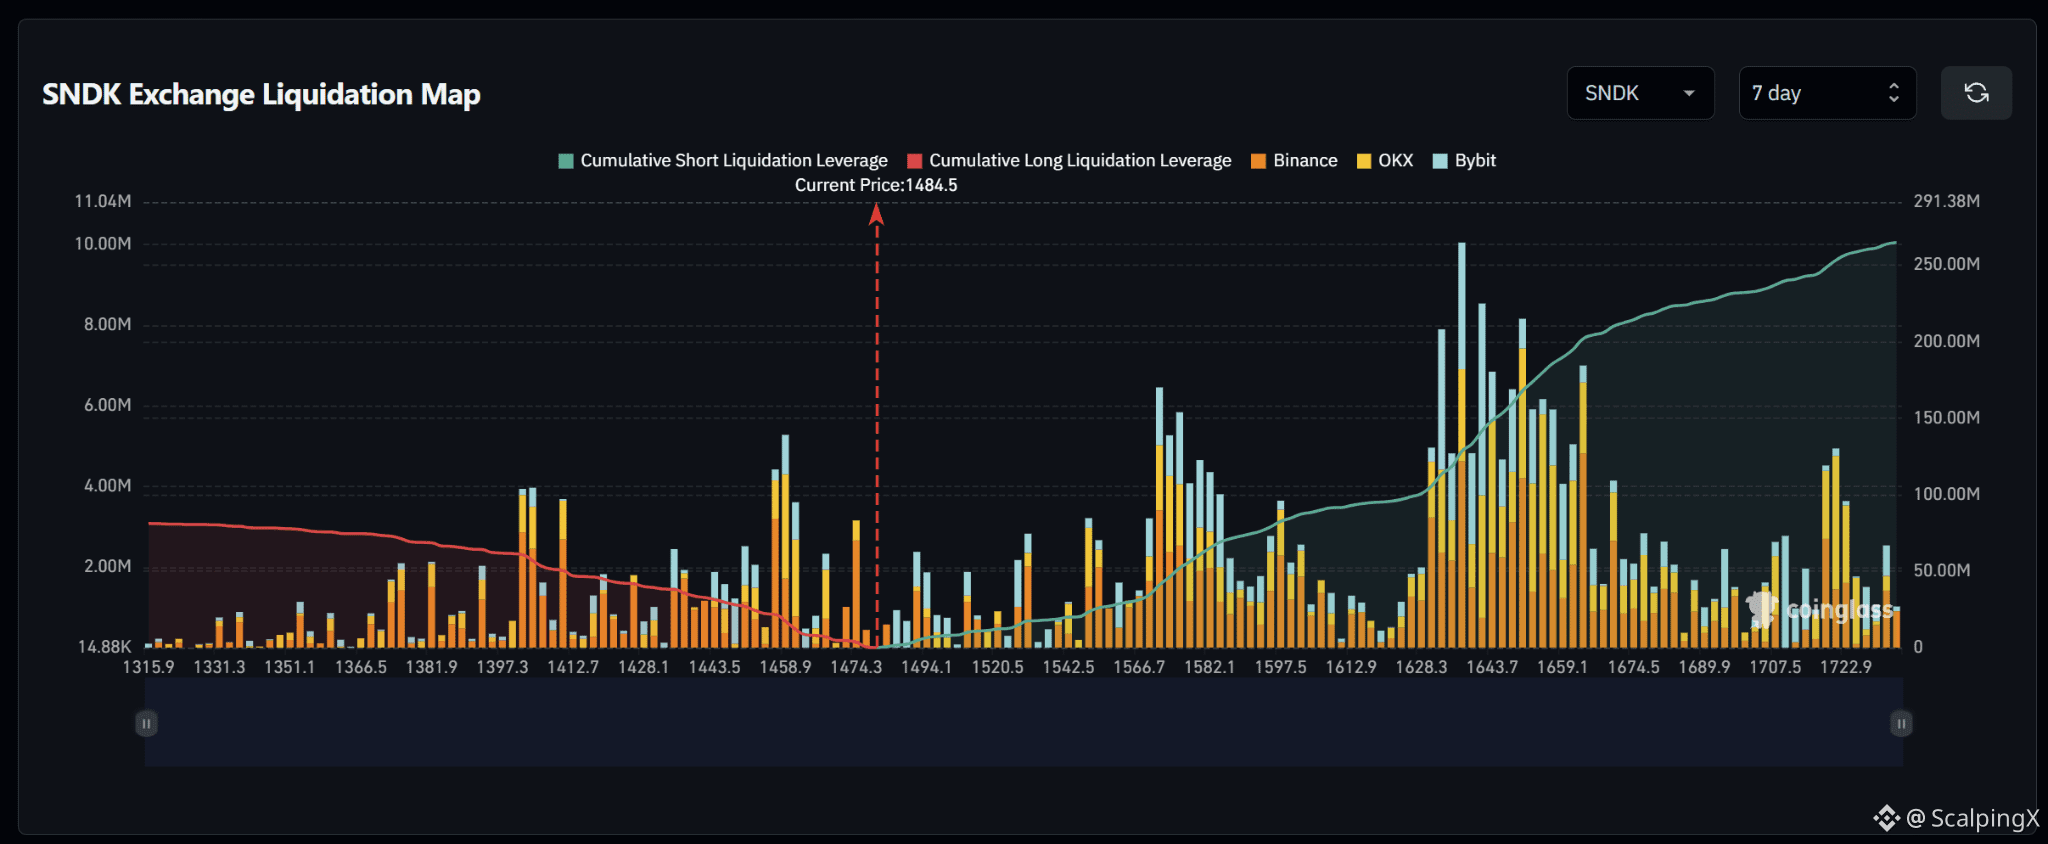Click the orange Binance legend swatch
The width and height of the screenshot is (2048, 844).
[x=1258, y=161]
